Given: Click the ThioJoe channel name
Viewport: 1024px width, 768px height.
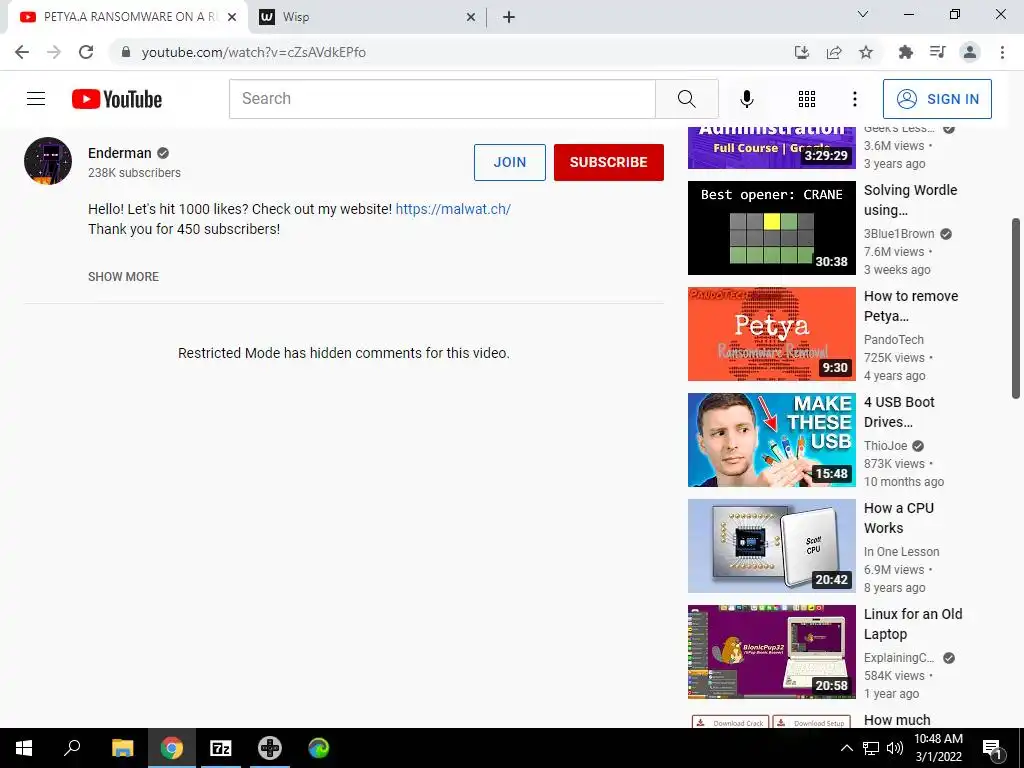Looking at the screenshot, I should 886,445.
